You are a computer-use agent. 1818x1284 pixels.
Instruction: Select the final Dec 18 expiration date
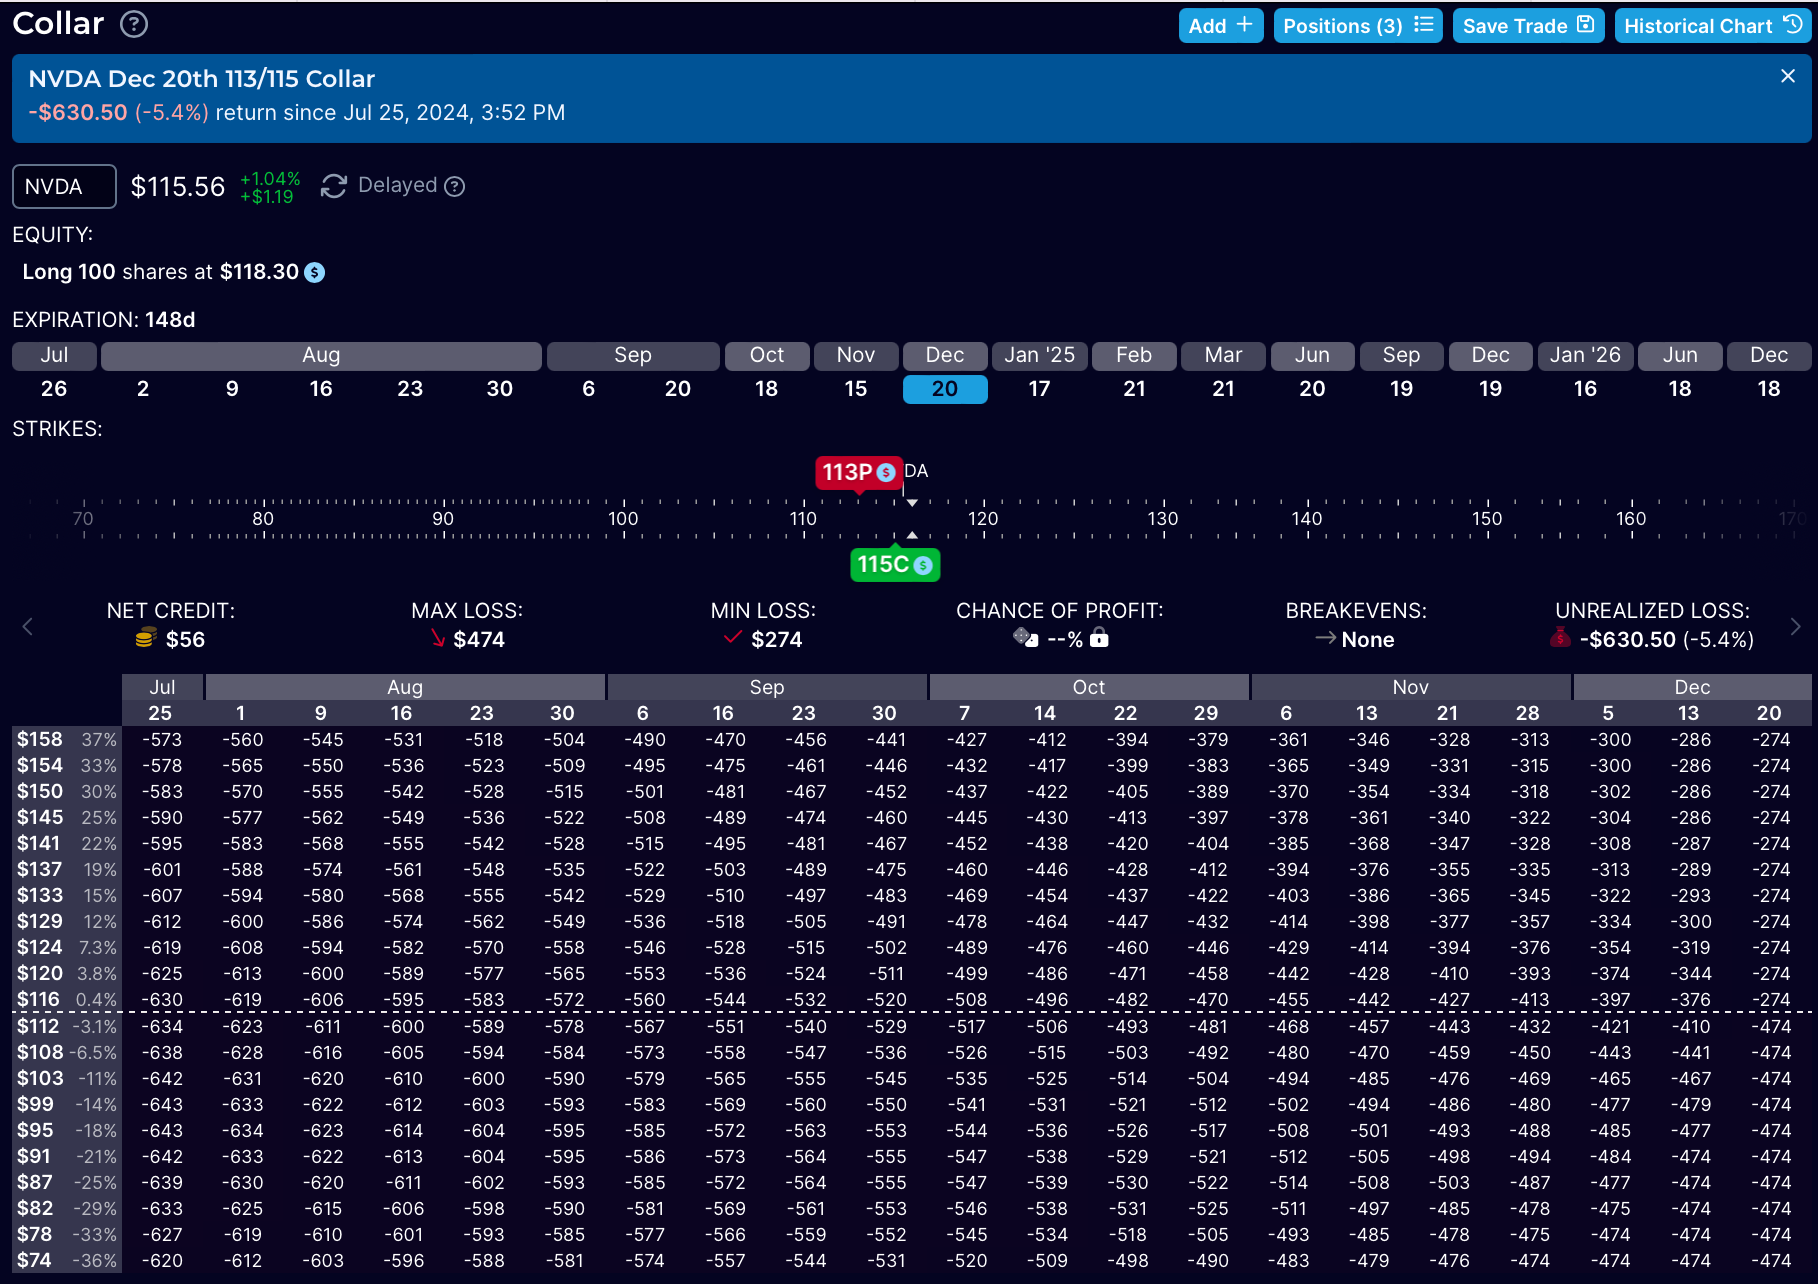pos(1769,389)
